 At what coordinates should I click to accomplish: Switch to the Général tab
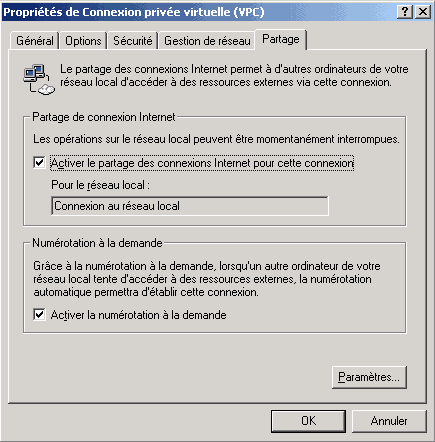click(35, 41)
